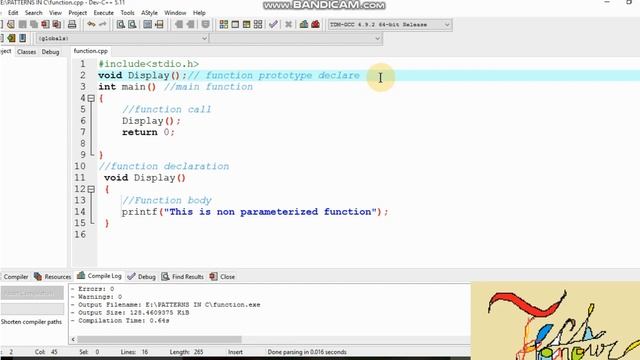Click the Unindent toolbar icon

pyautogui.click(x=179, y=24)
